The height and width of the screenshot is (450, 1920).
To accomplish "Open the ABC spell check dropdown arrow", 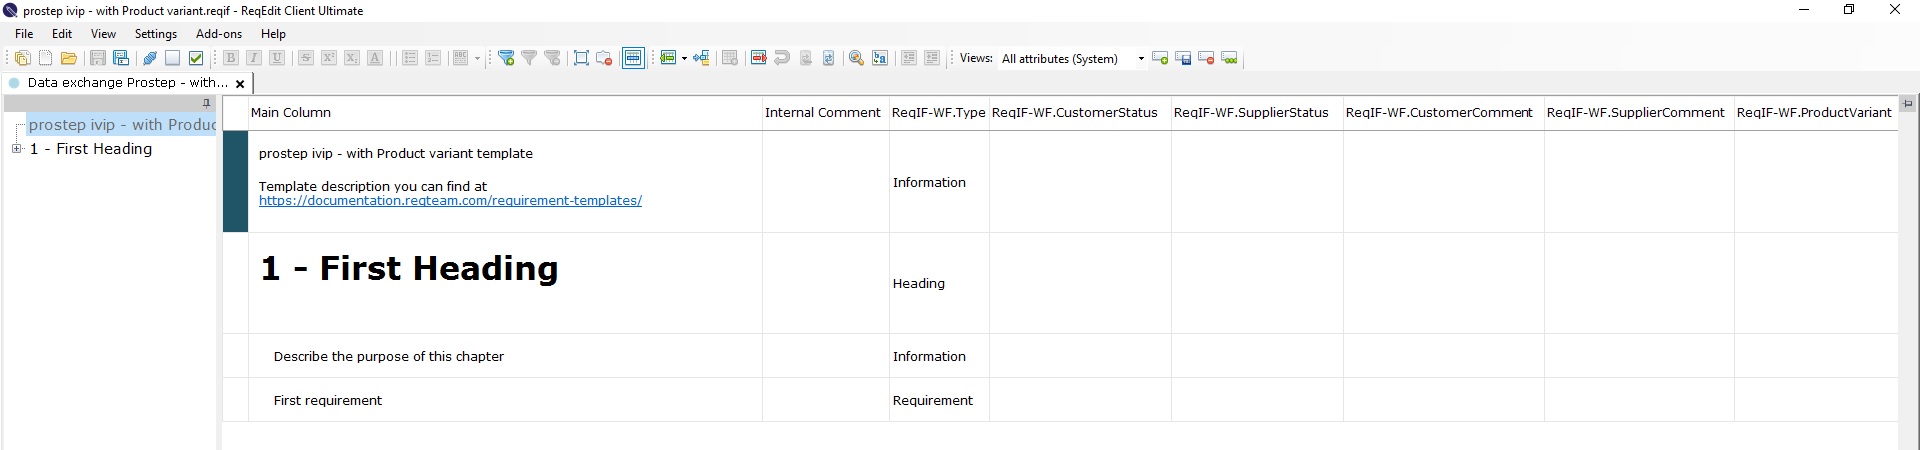I will click(x=477, y=58).
